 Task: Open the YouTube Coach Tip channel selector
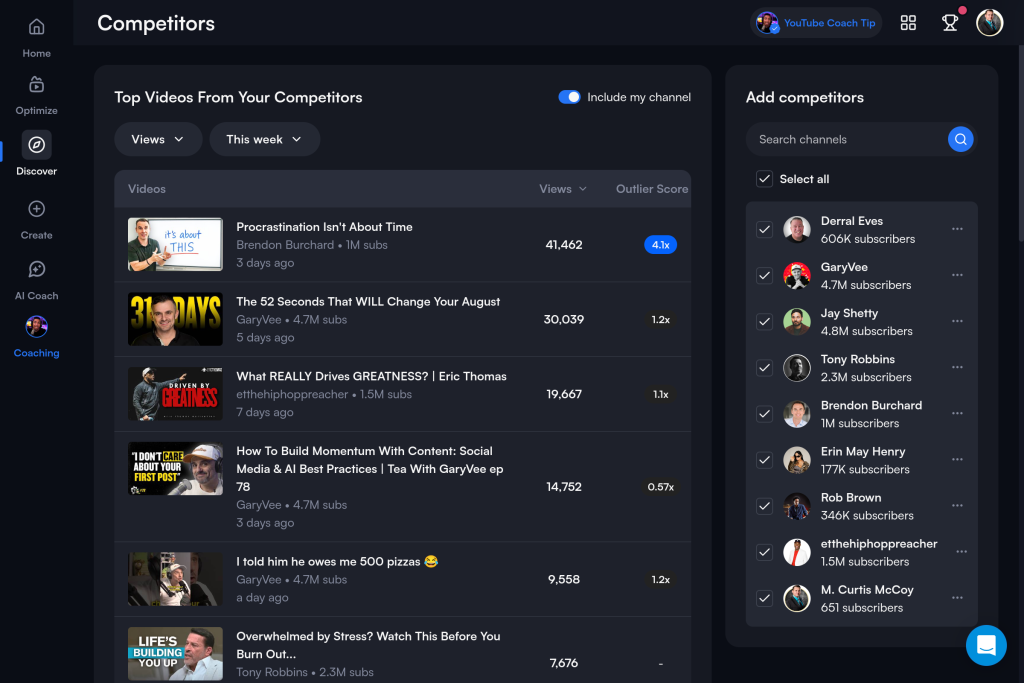point(816,23)
